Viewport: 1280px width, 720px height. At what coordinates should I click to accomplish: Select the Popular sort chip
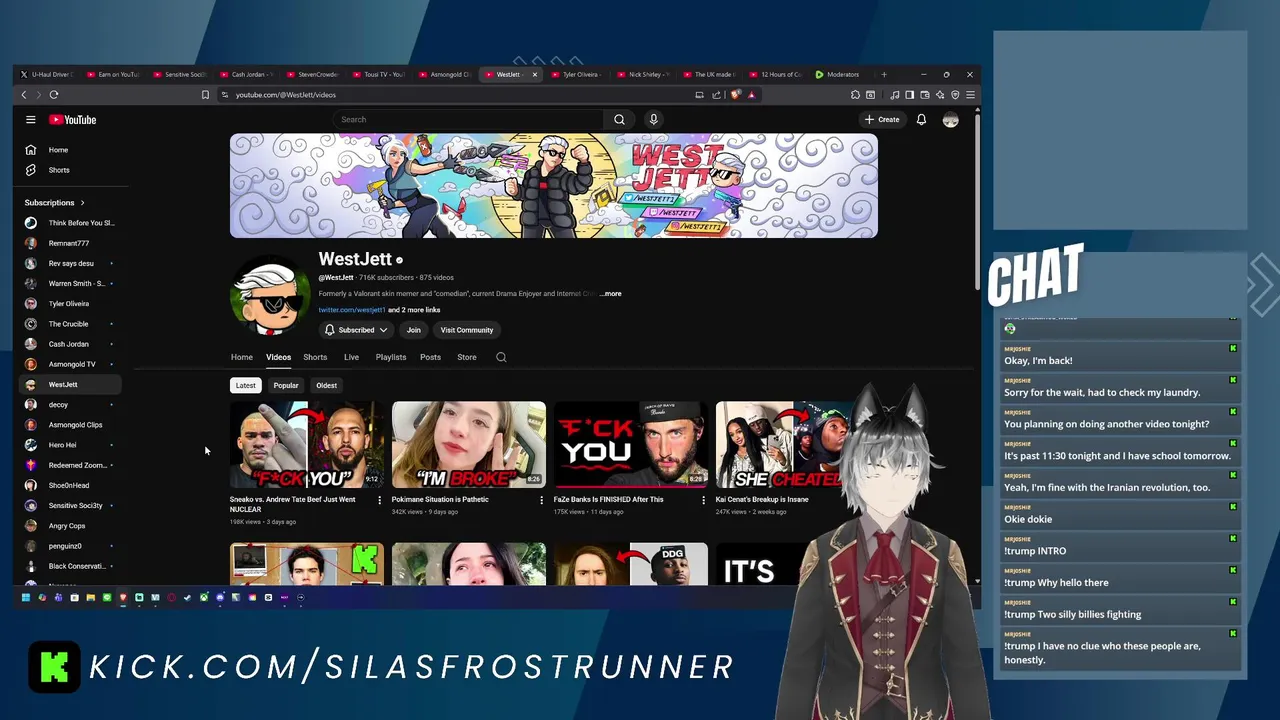(x=286, y=385)
